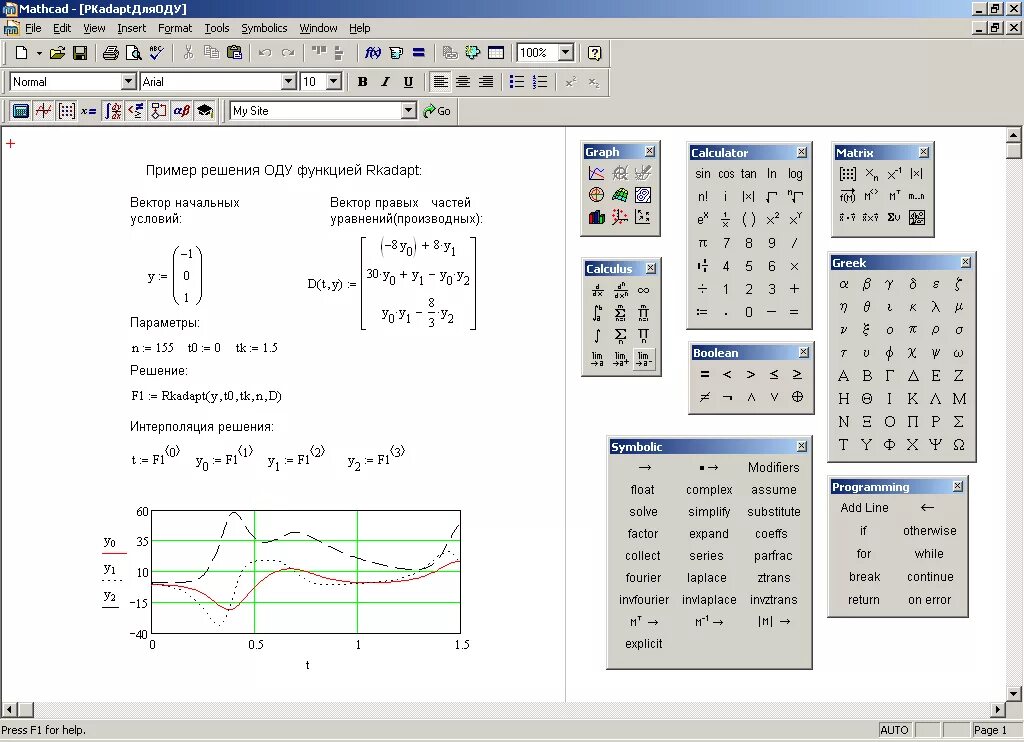The height and width of the screenshot is (742, 1024).
Task: Insert a picture from the Matrix palette
Action: point(917,218)
